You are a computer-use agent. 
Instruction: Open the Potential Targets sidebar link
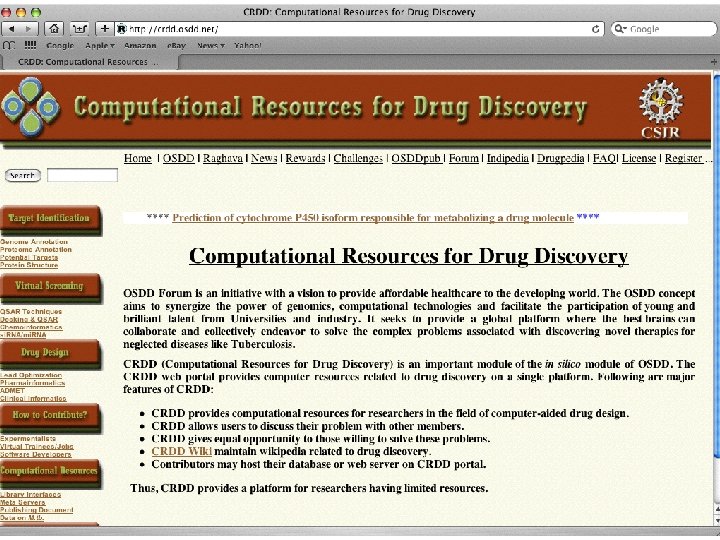[x=29, y=257]
